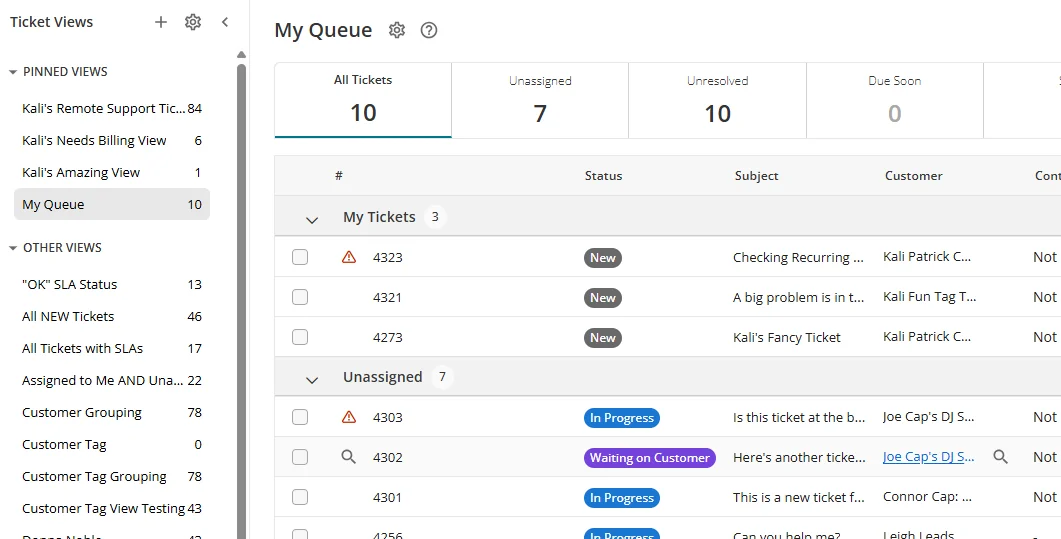Sort by the Customer column header
The width and height of the screenshot is (1061, 539).
click(x=913, y=176)
